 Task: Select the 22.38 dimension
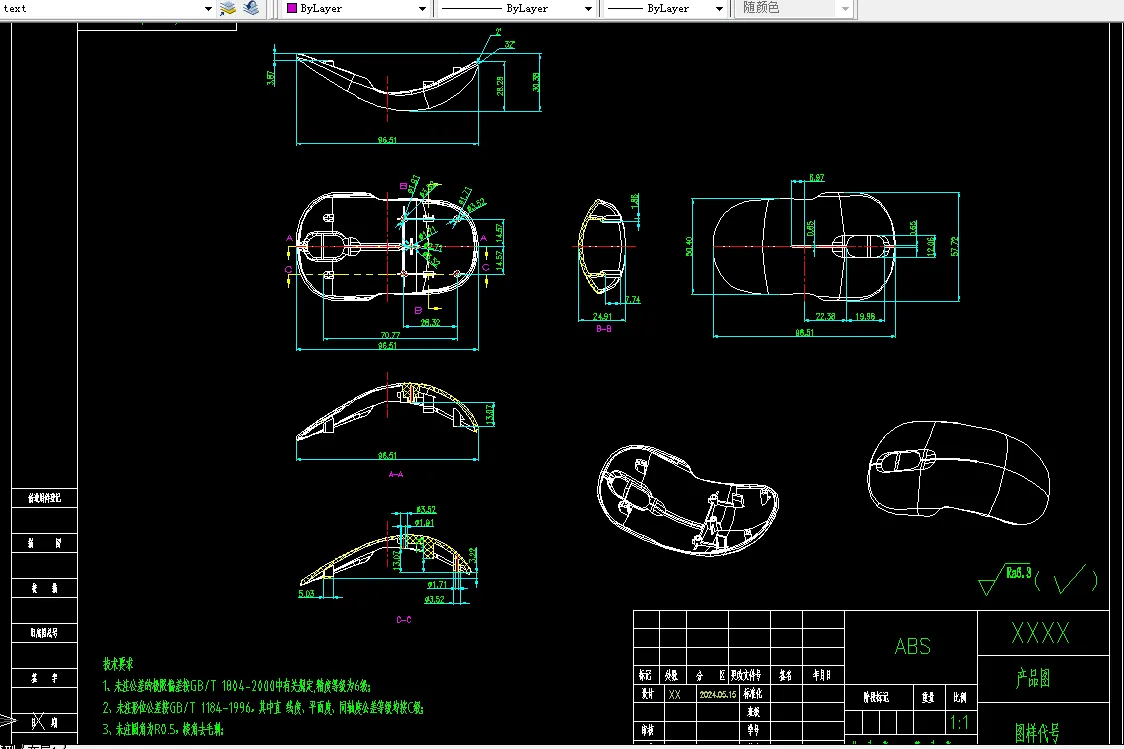[825, 316]
